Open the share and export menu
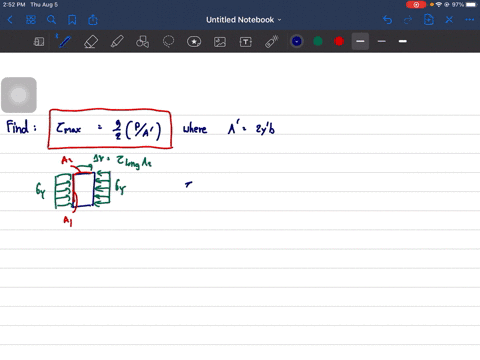Screen dimensions: 480x360 pyautogui.click(x=93, y=20)
